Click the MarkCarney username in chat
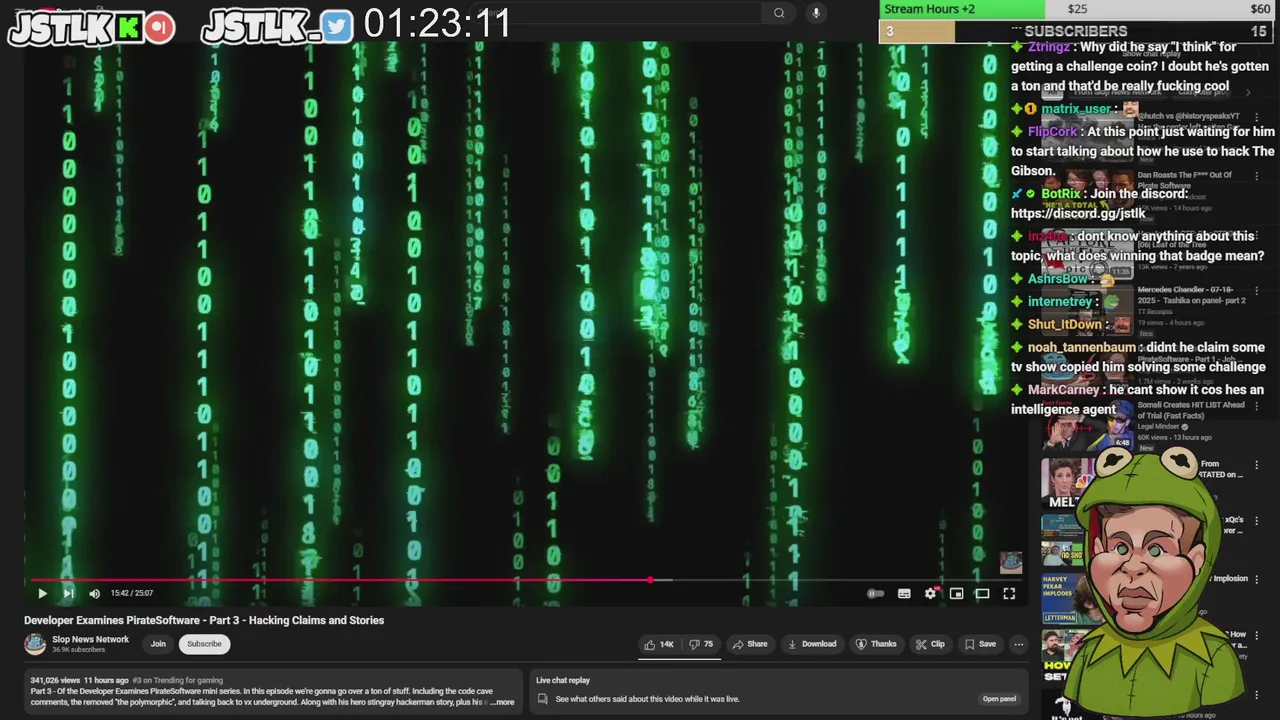The image size is (1280, 720). 1063,390
